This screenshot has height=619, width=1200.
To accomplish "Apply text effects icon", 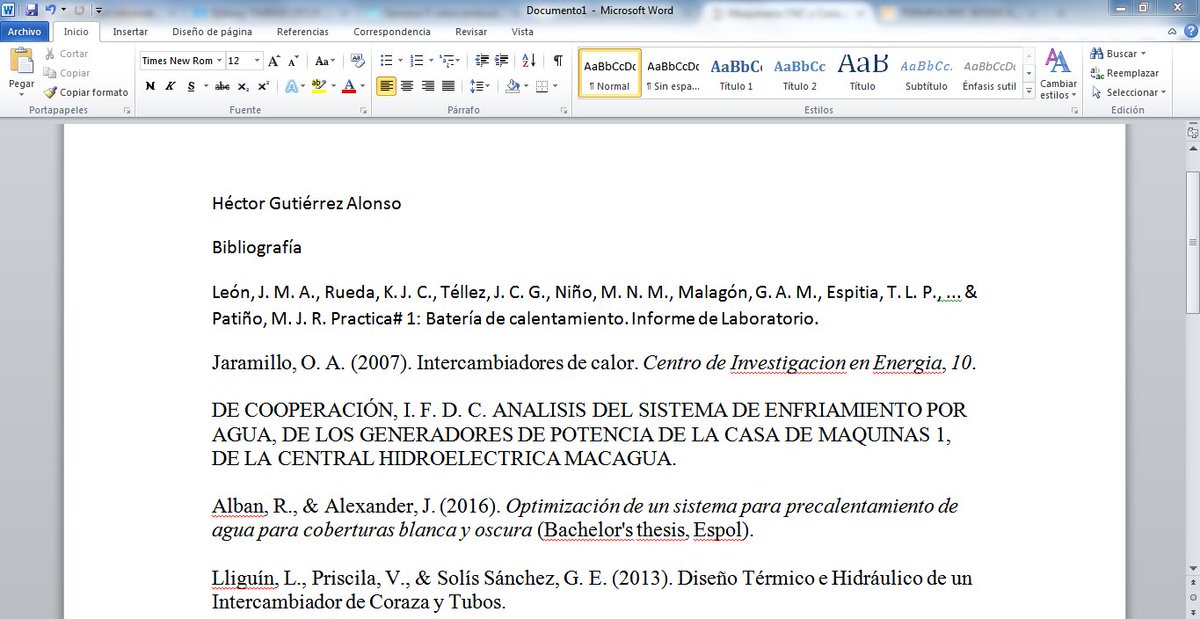I will (x=291, y=86).
